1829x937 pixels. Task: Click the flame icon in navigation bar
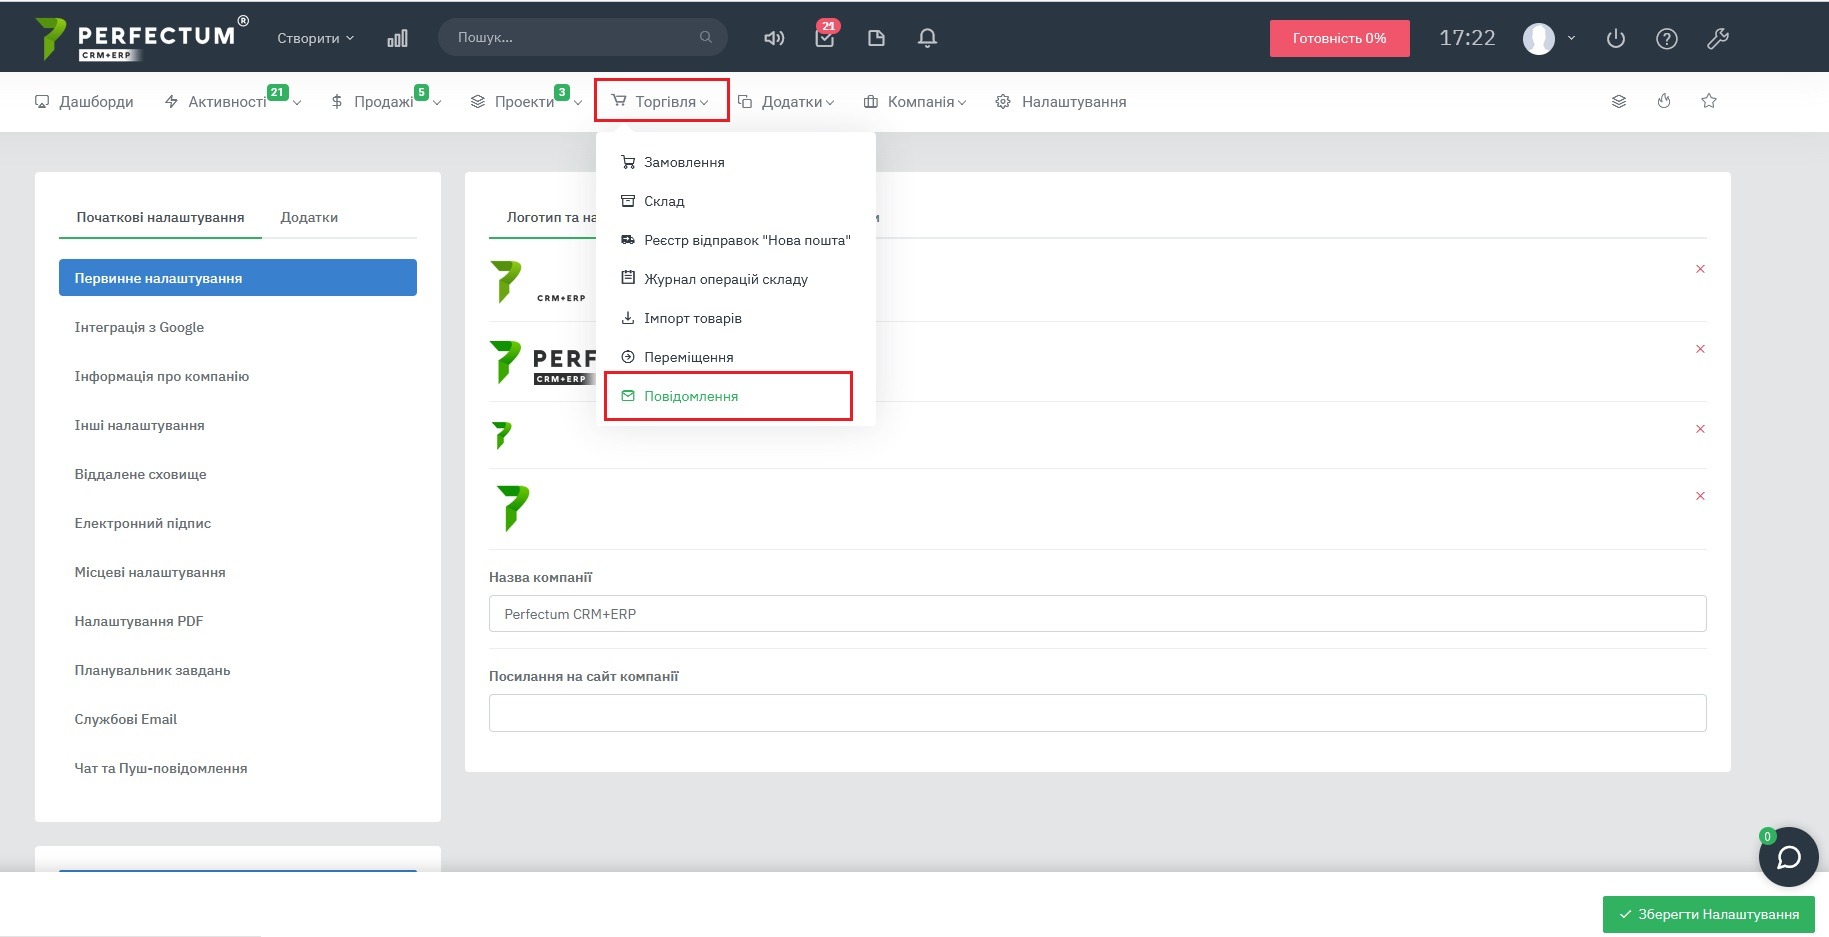tap(1664, 101)
